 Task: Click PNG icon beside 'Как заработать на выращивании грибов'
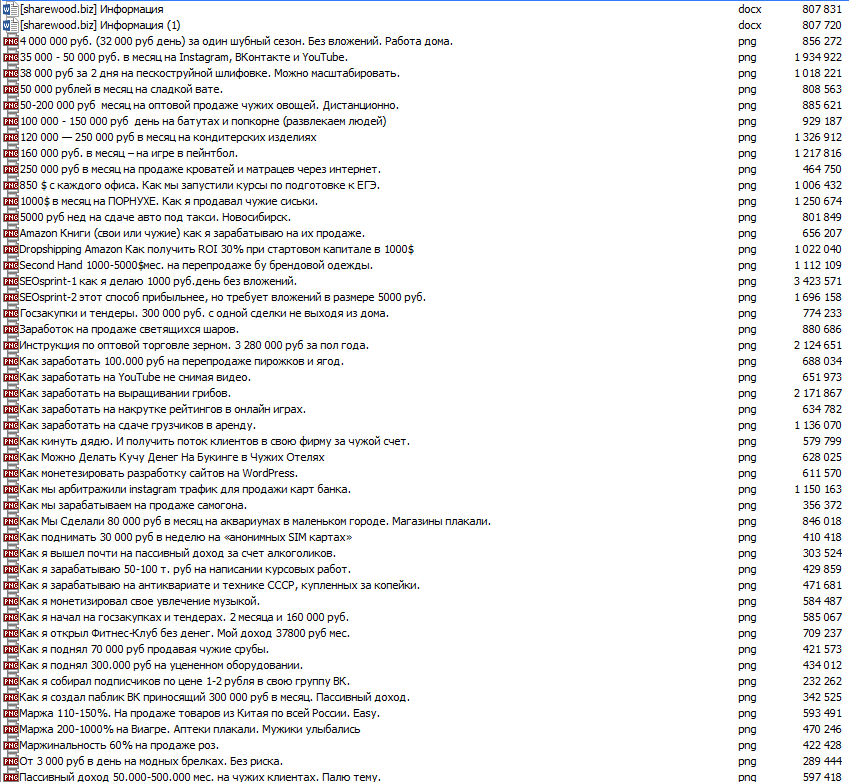(x=10, y=393)
